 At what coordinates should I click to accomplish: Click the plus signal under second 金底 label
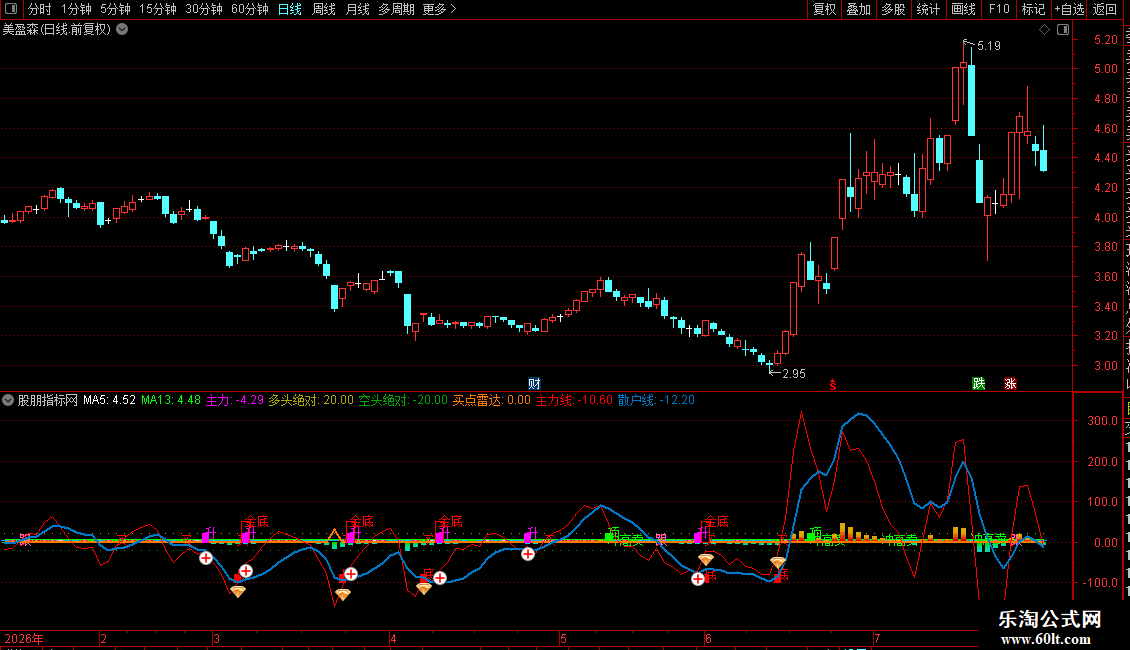(350, 574)
